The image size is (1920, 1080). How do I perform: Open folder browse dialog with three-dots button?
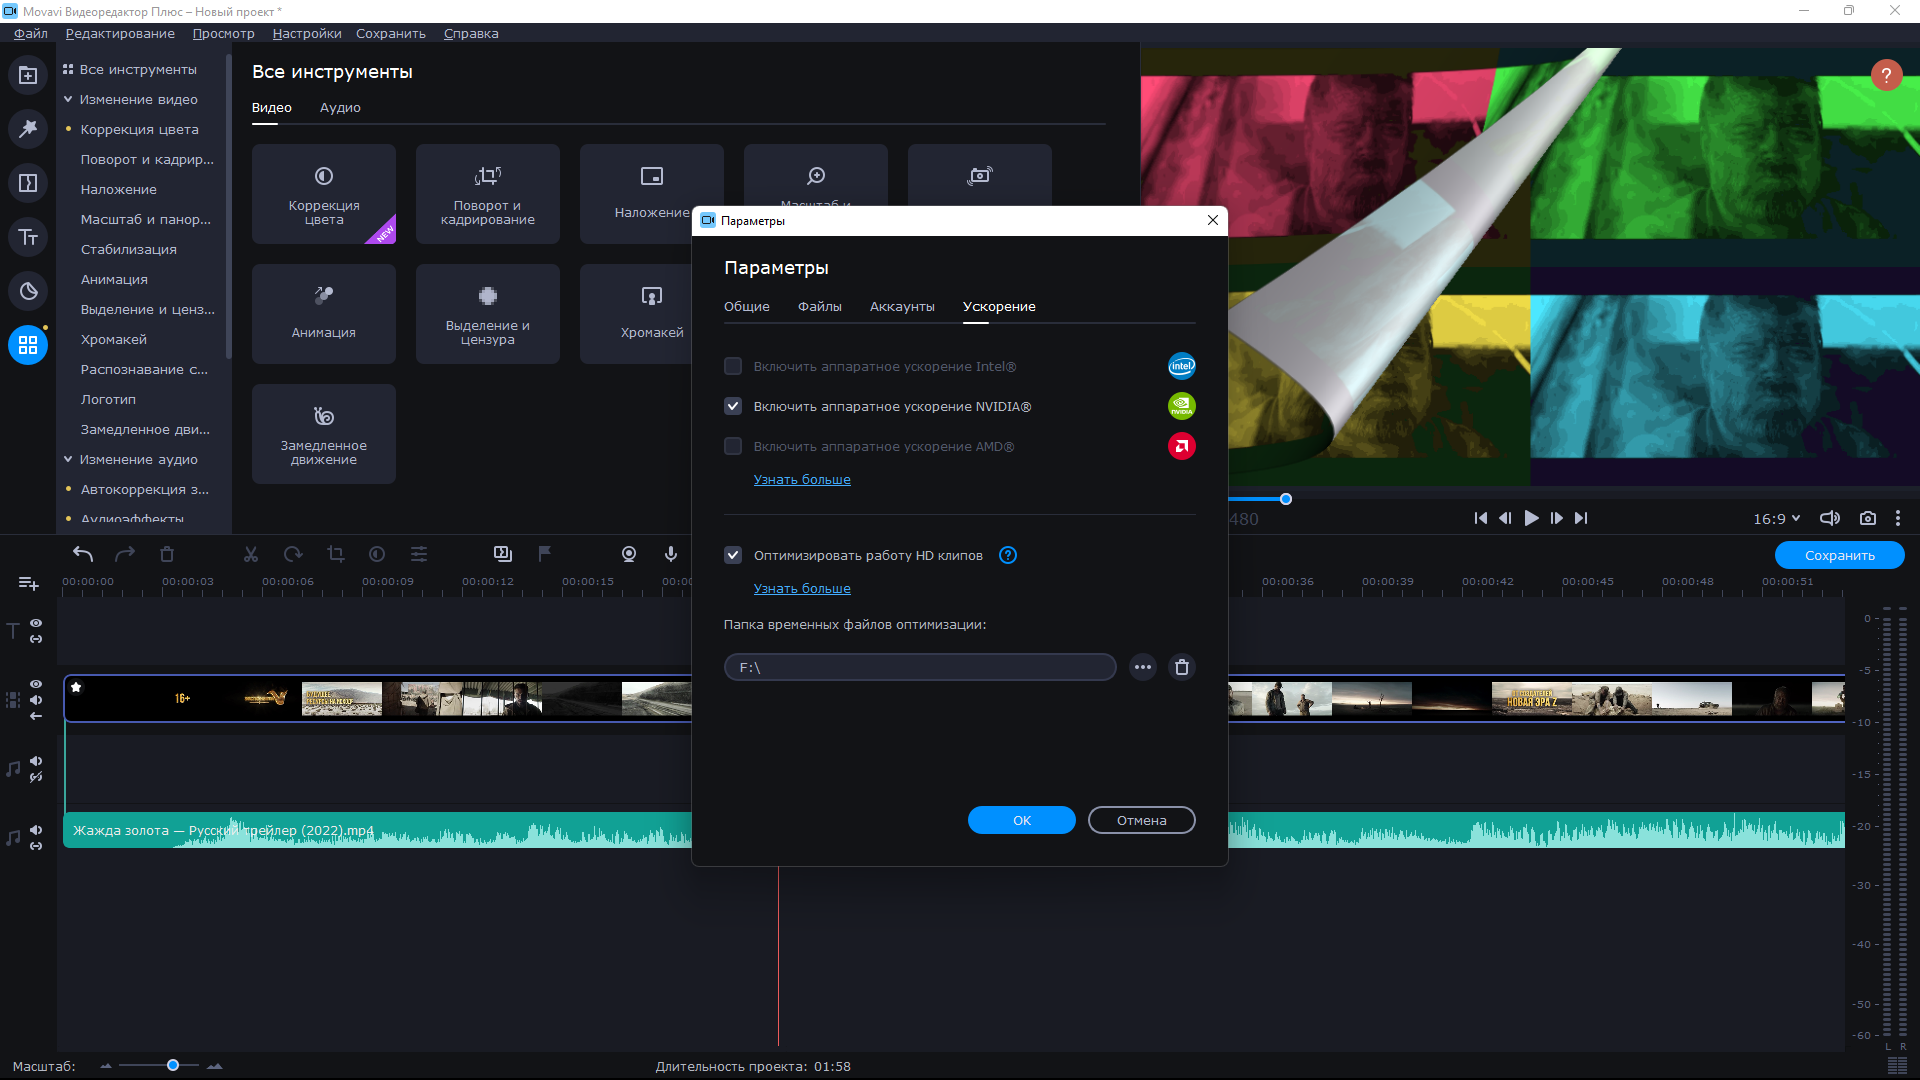(1143, 667)
